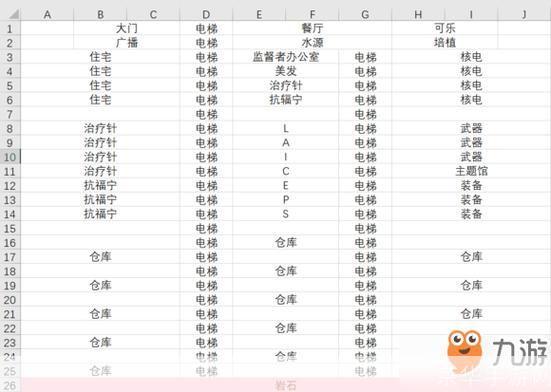This screenshot has height=392, width=551.
Task: Click 抗辐宁 cell in row 6
Action: coord(285,100)
